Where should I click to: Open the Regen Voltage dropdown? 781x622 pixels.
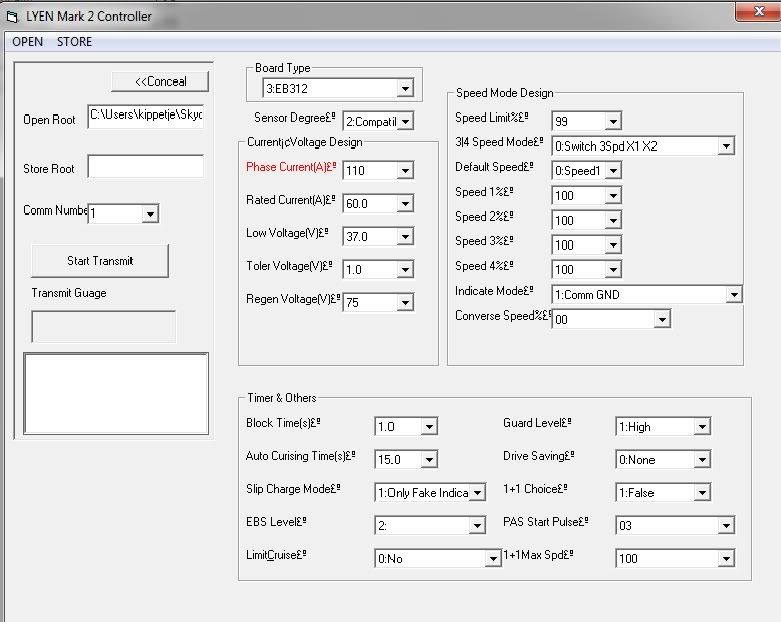[404, 303]
